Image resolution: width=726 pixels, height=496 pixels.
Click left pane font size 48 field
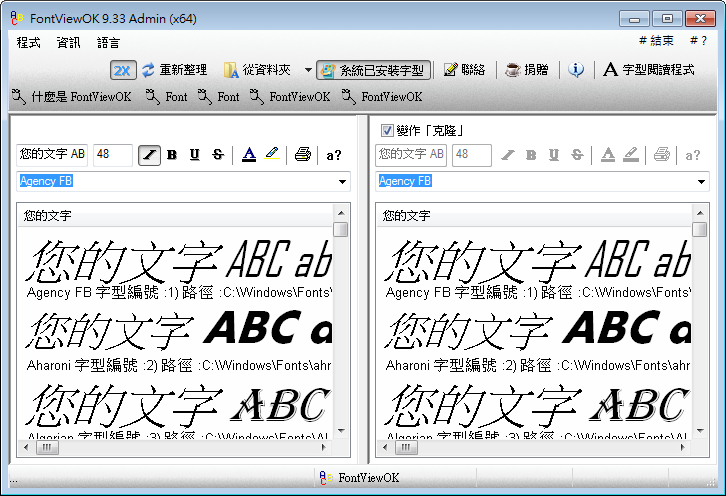(113, 155)
